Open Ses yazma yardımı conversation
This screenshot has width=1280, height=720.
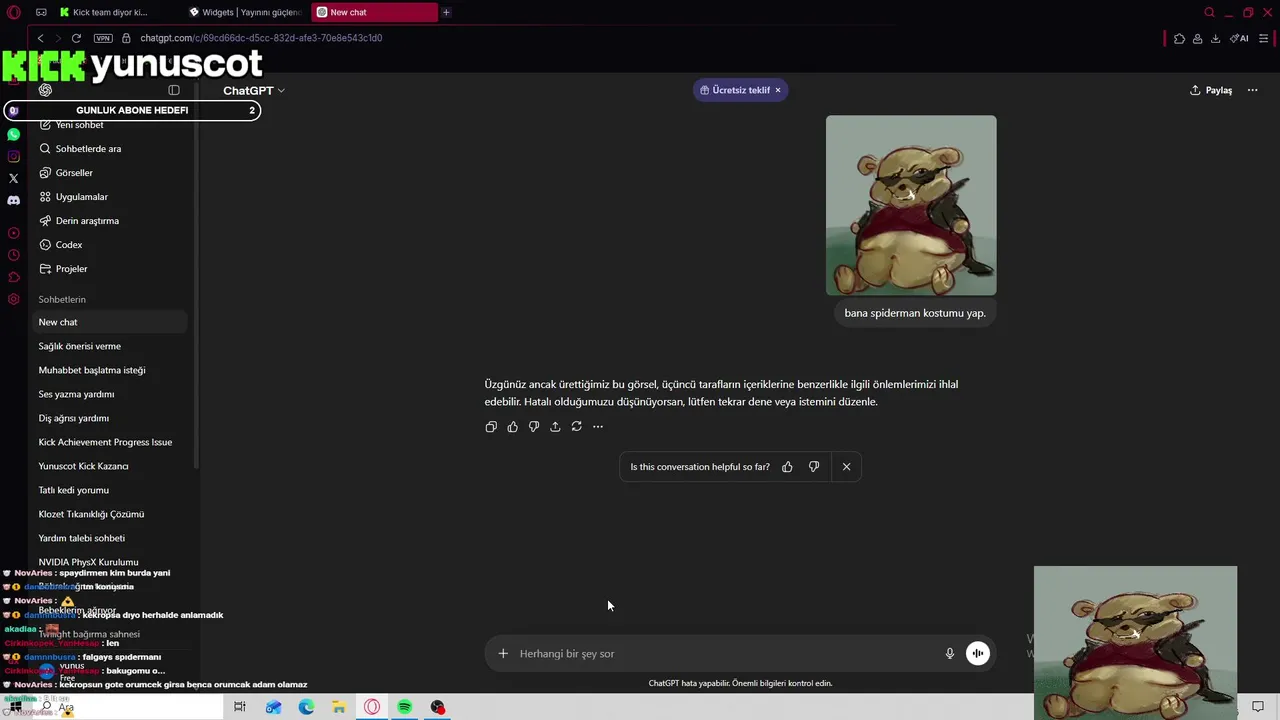(110, 394)
